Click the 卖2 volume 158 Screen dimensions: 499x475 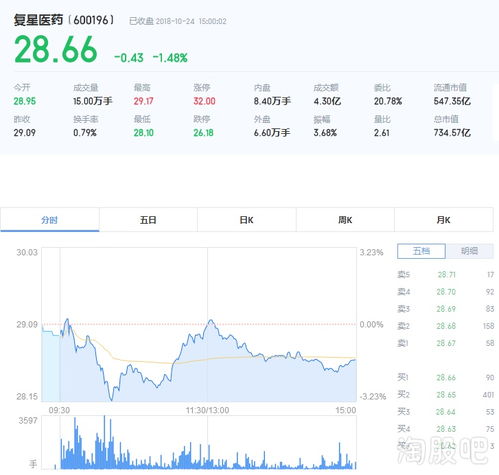click(488, 326)
